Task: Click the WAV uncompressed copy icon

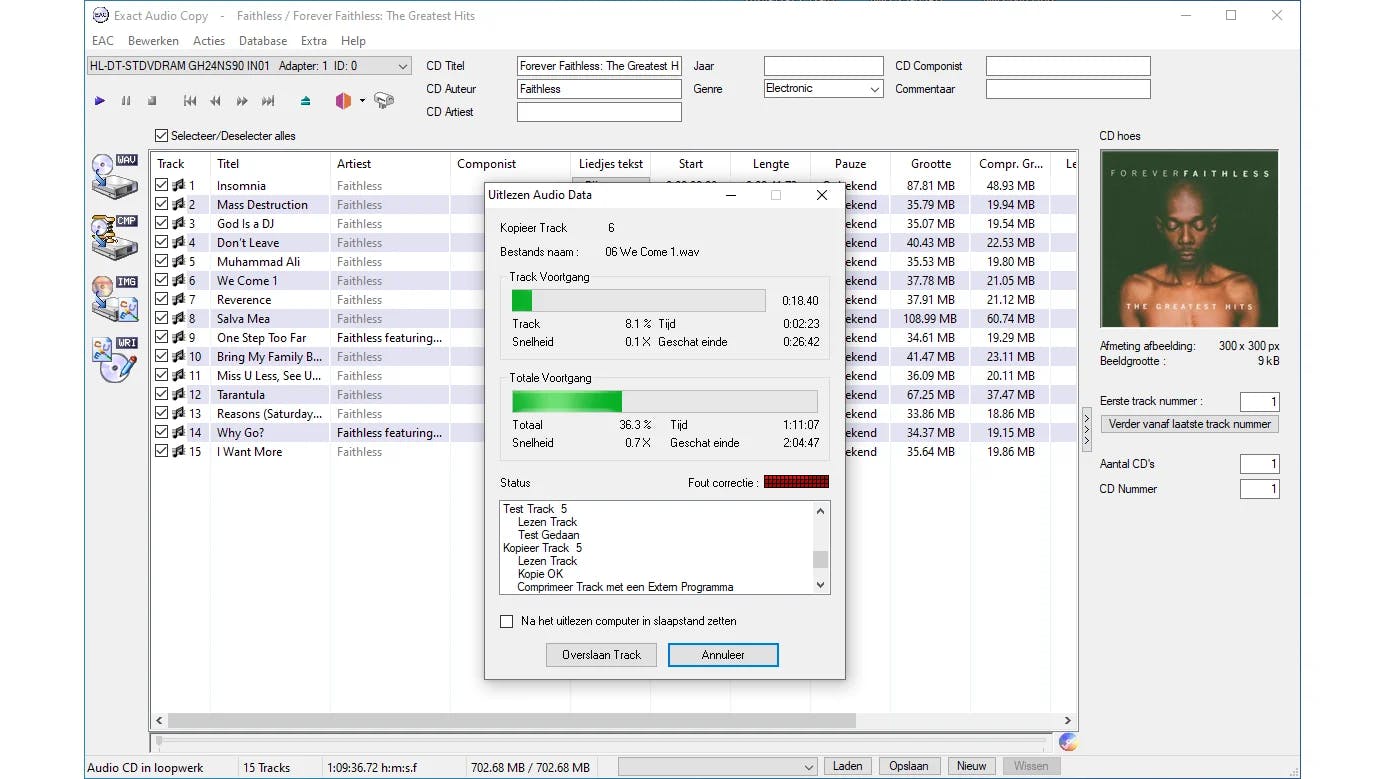Action: tap(115, 176)
